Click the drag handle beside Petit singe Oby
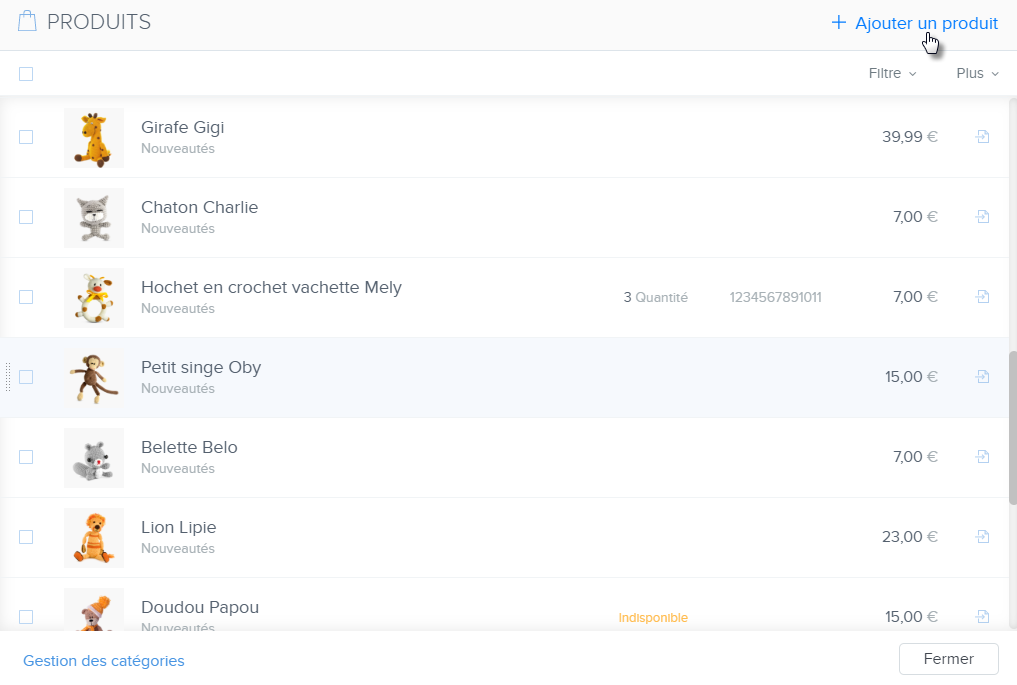 [x=8, y=377]
